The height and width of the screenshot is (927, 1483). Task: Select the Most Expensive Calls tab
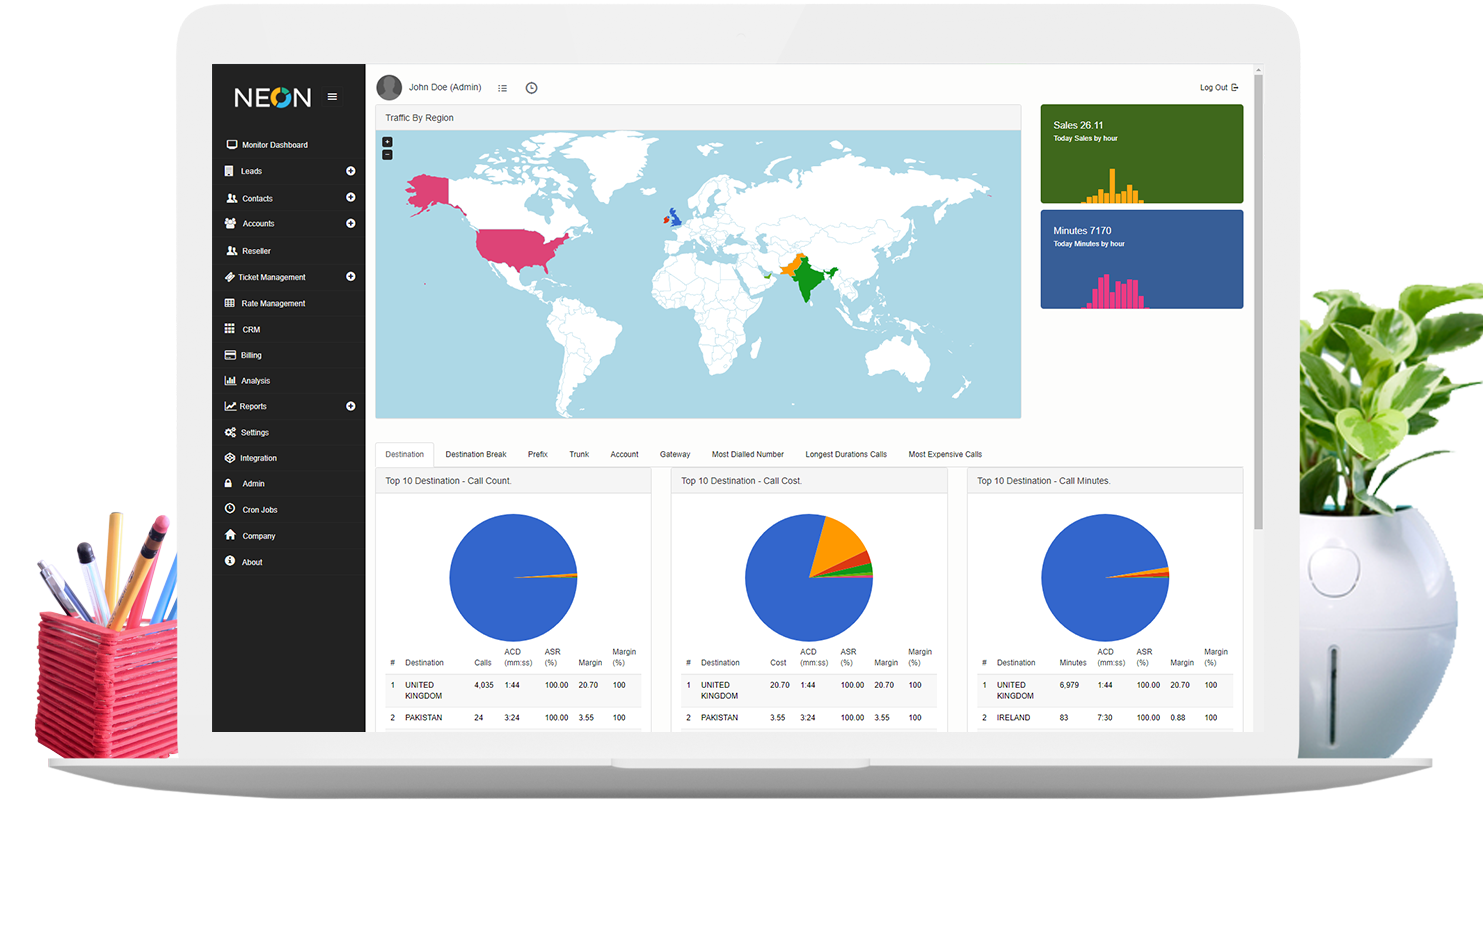945,454
